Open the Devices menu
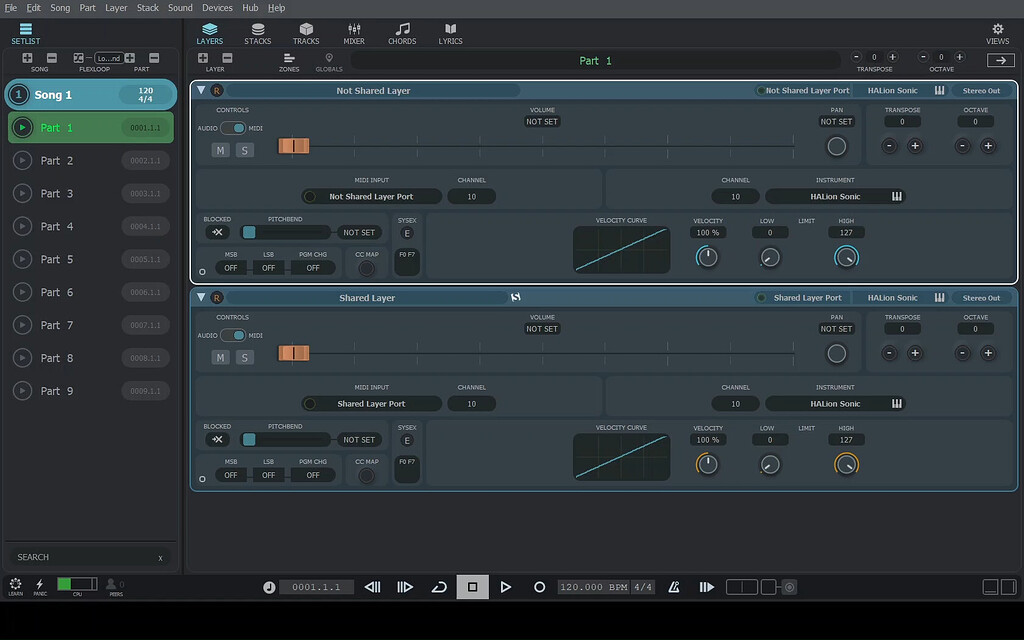Screen dimensions: 1024x640 point(217,8)
